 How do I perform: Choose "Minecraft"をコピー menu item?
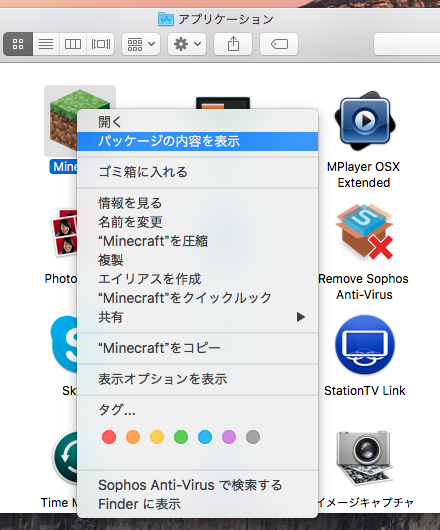tap(197, 348)
